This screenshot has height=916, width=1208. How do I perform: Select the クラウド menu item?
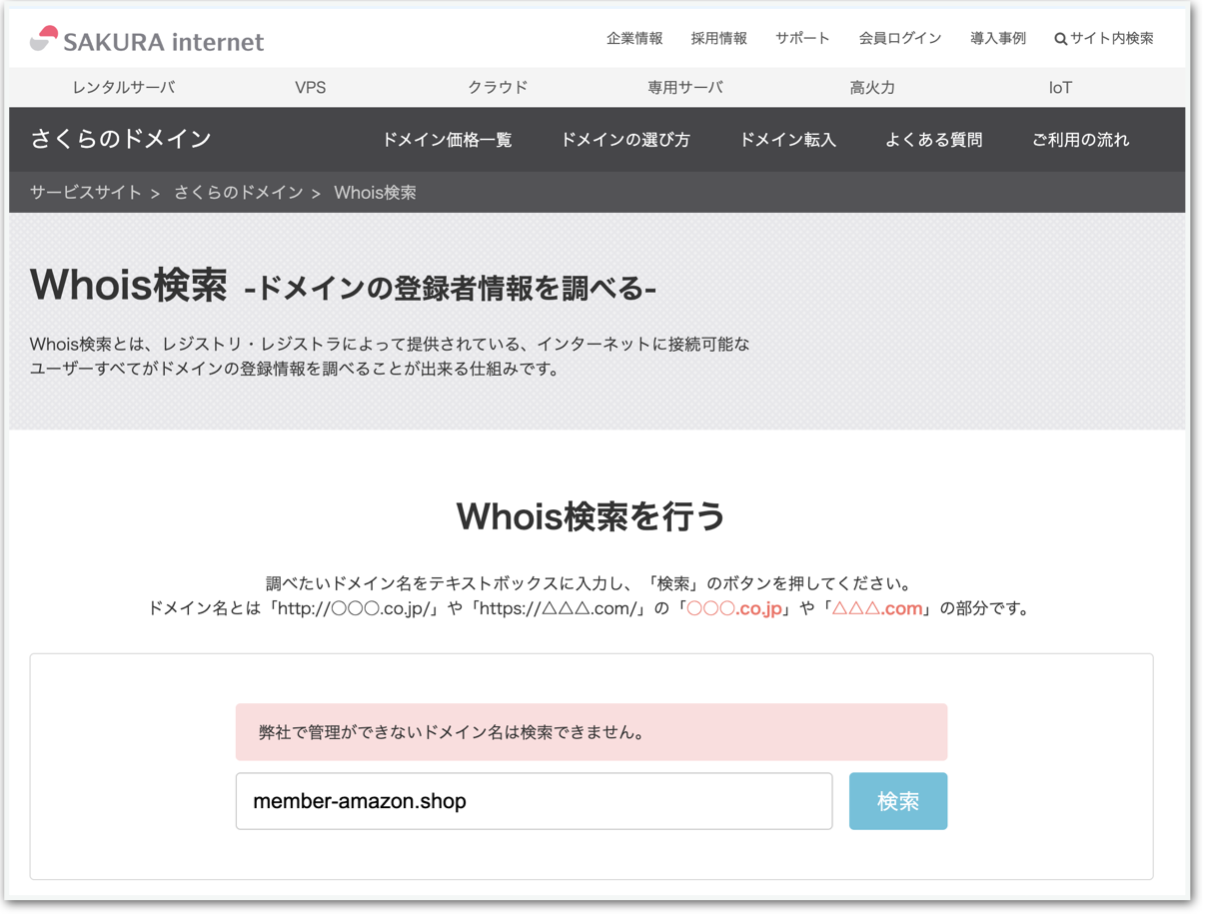[x=497, y=88]
